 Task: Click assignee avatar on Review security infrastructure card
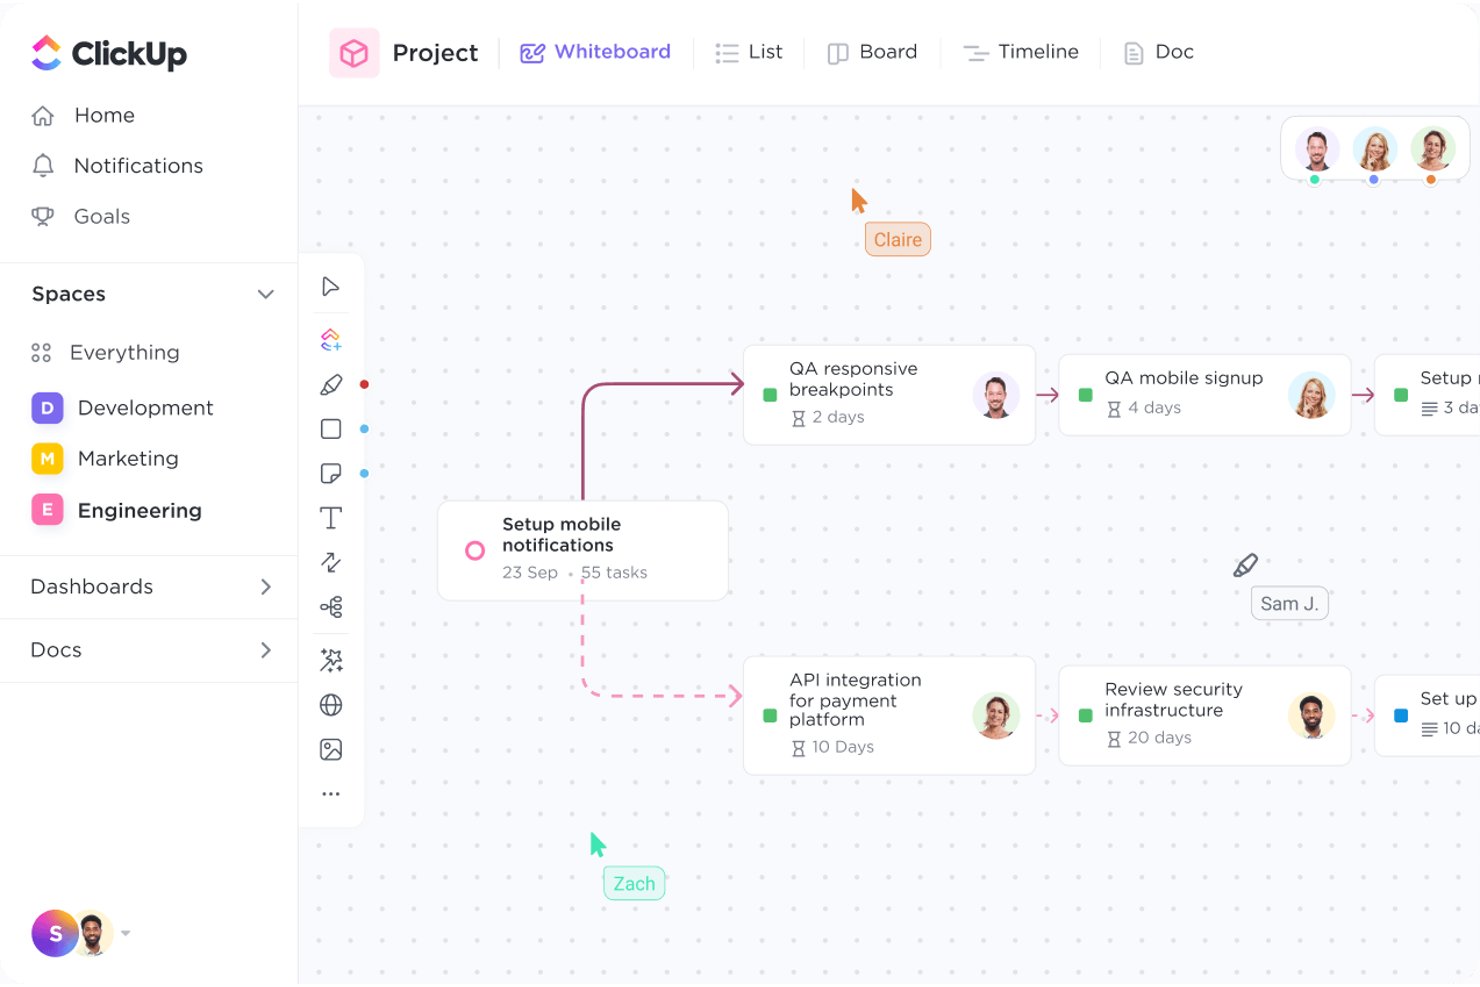(x=1311, y=716)
